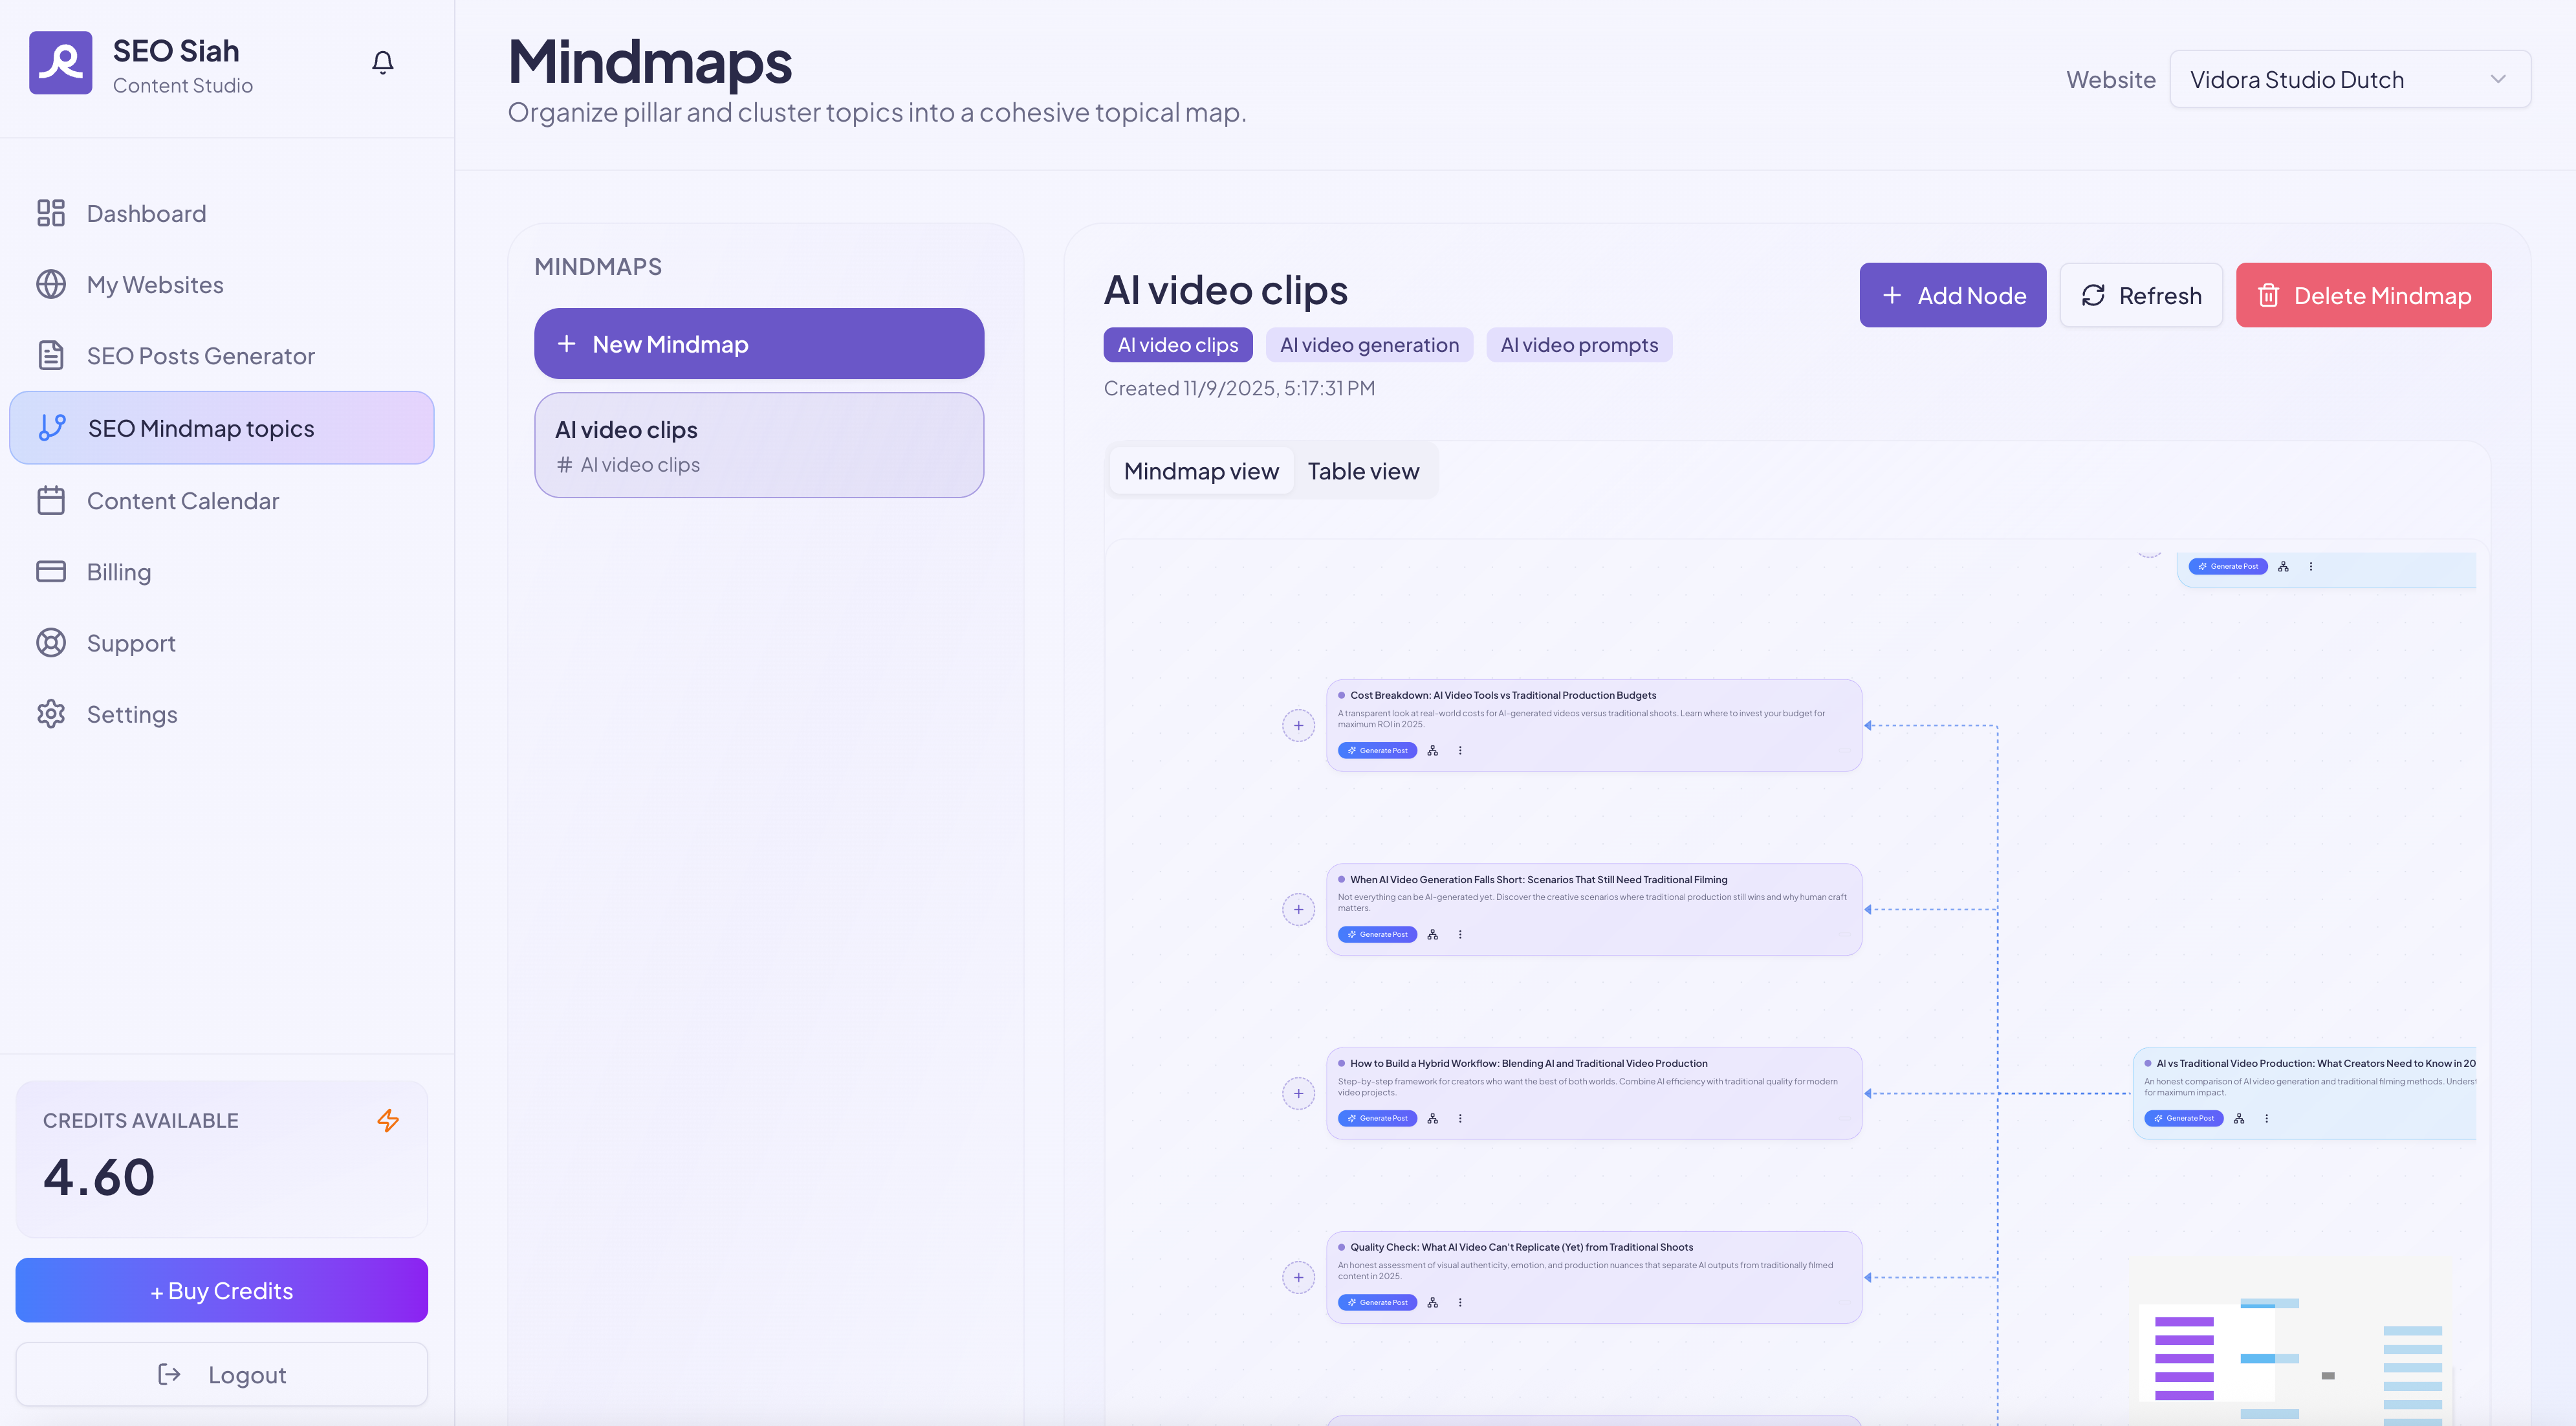Switch to Table view tab

pyautogui.click(x=1363, y=471)
